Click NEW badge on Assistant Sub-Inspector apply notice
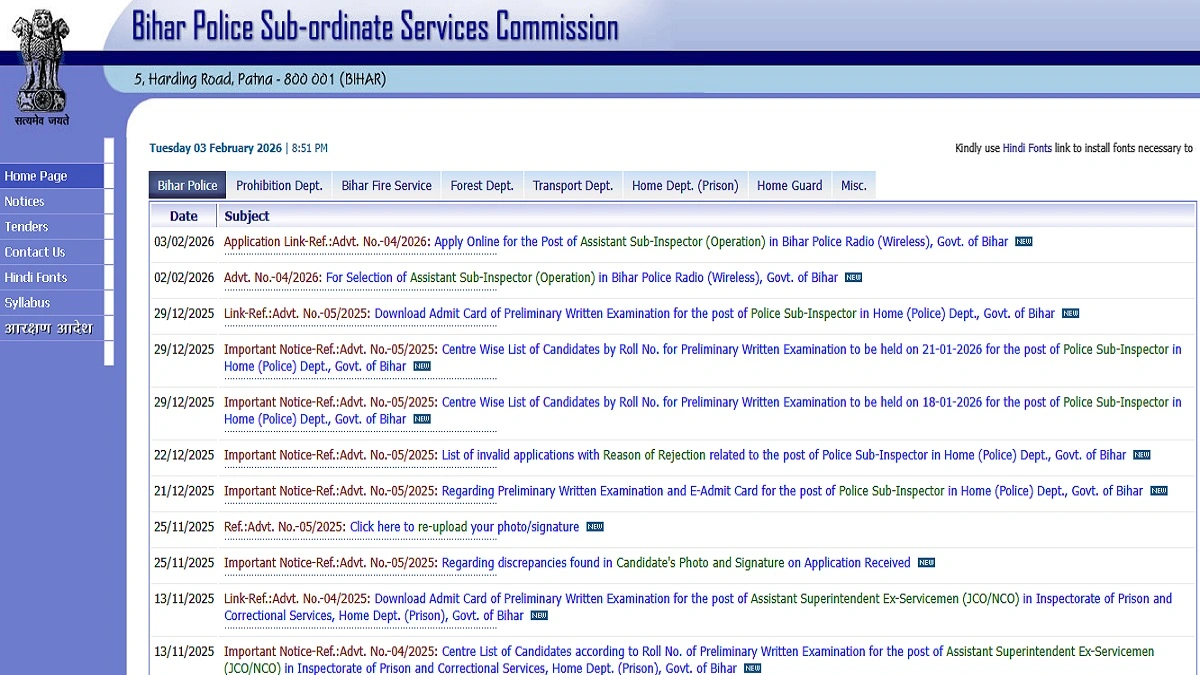Image resolution: width=1200 pixels, height=675 pixels. click(x=1024, y=241)
